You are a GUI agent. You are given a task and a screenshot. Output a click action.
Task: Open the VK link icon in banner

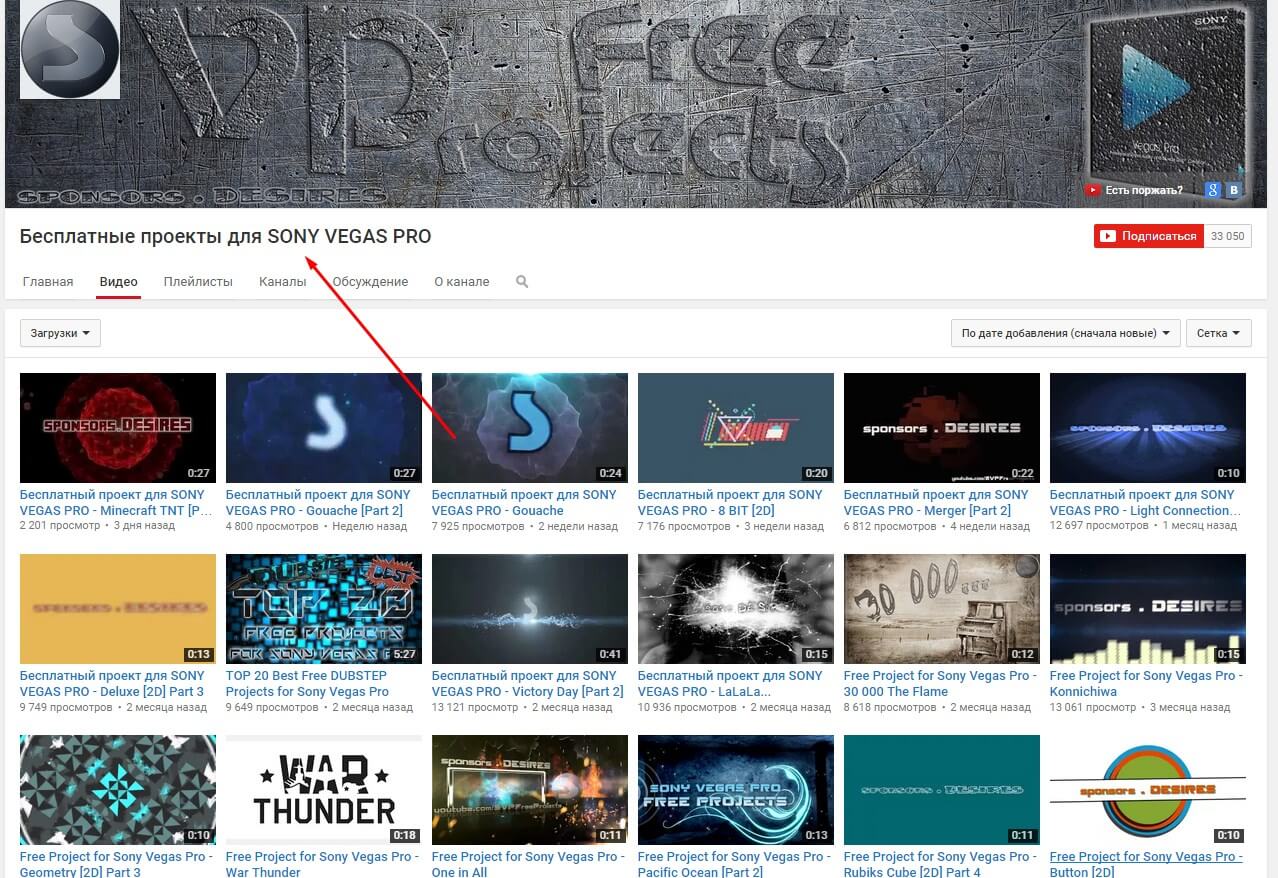(x=1233, y=190)
